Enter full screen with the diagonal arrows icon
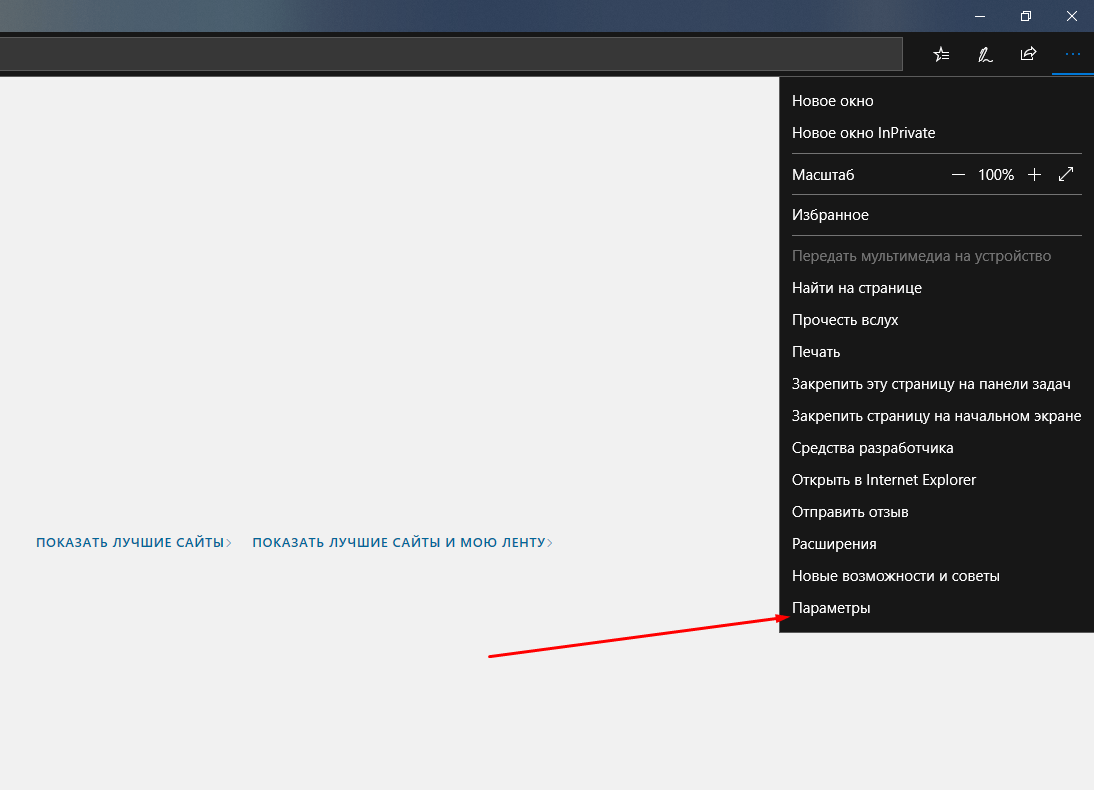The height and width of the screenshot is (790, 1094). point(1065,174)
